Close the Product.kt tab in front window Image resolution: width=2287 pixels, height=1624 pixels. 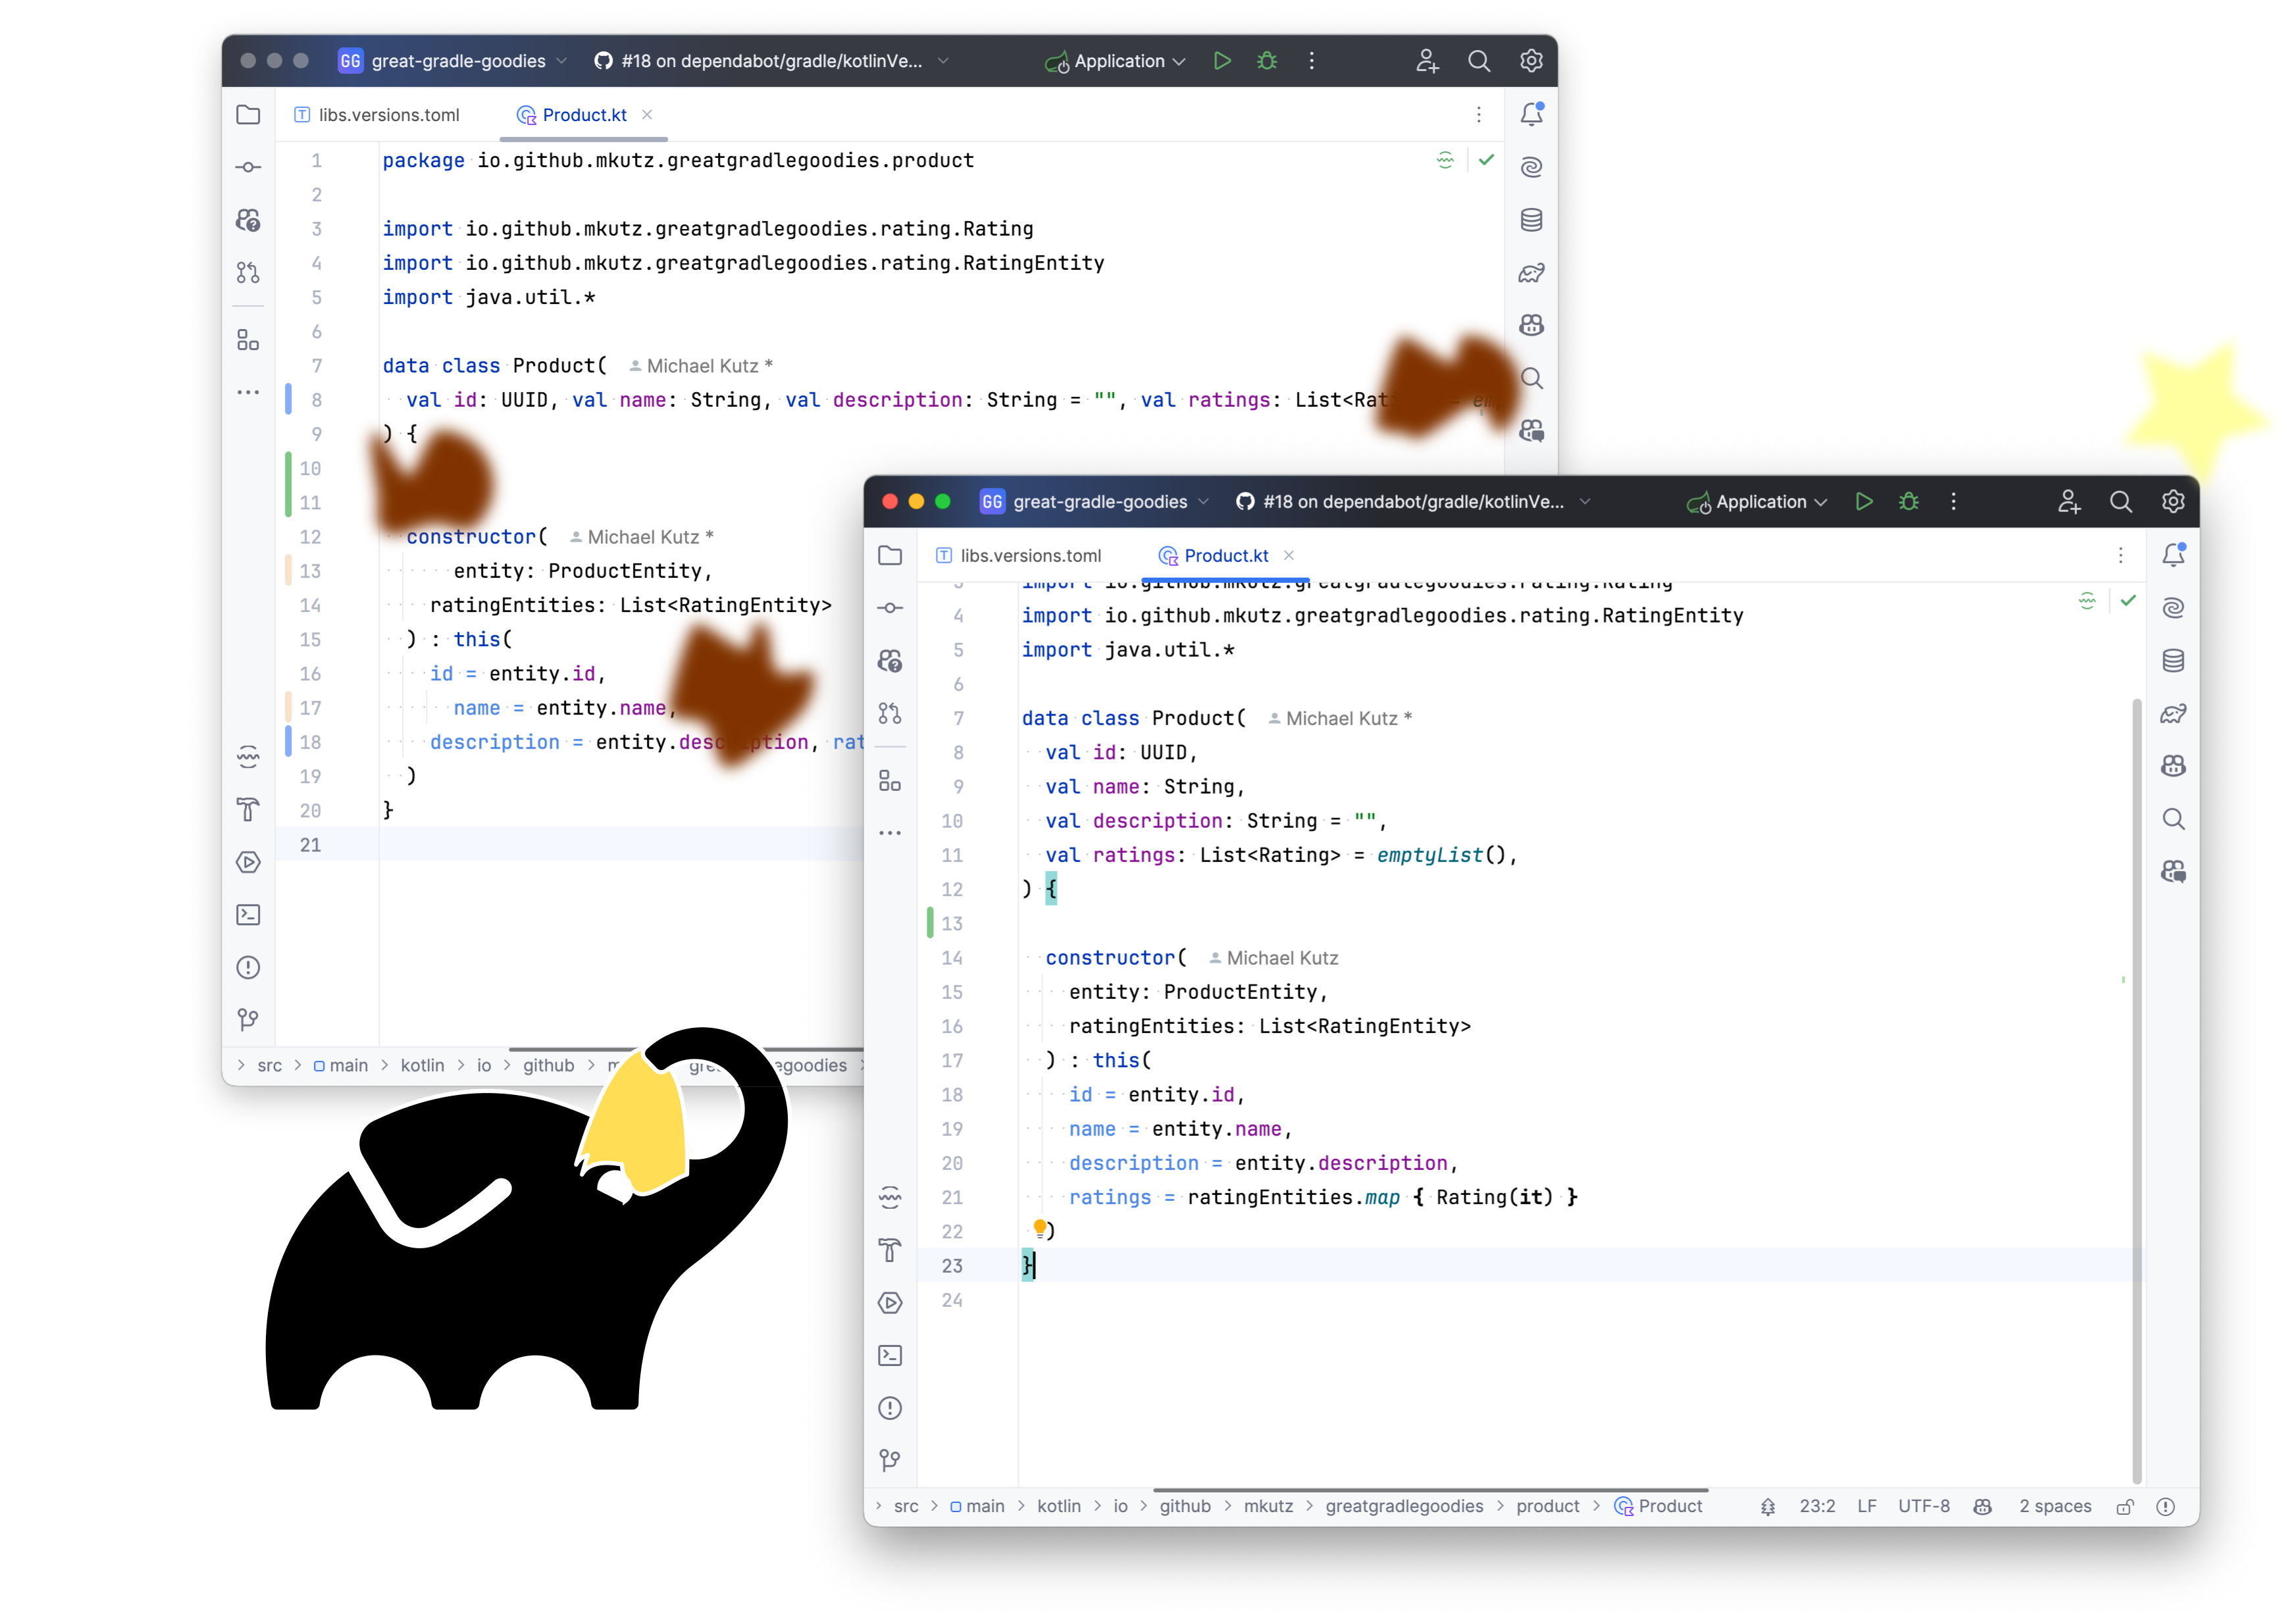pos(1288,555)
